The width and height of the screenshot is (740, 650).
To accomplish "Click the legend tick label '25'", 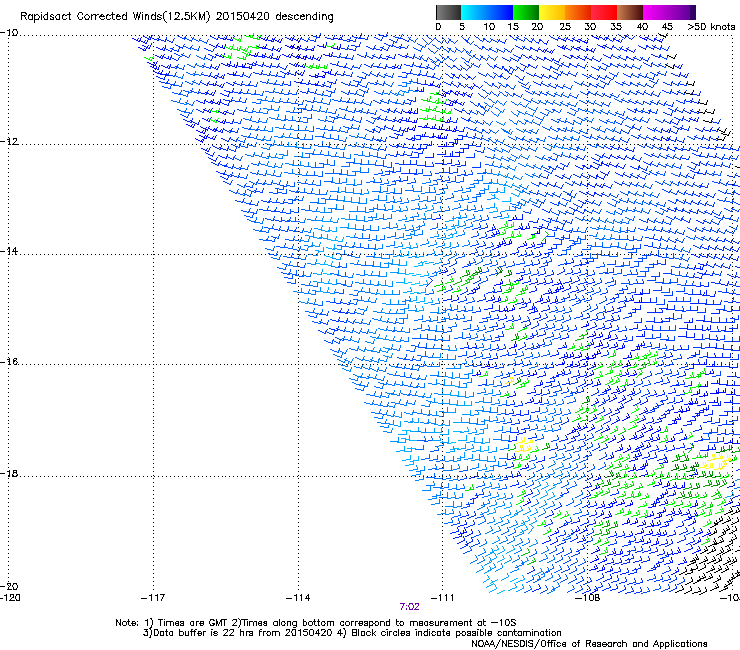I will pos(565,27).
